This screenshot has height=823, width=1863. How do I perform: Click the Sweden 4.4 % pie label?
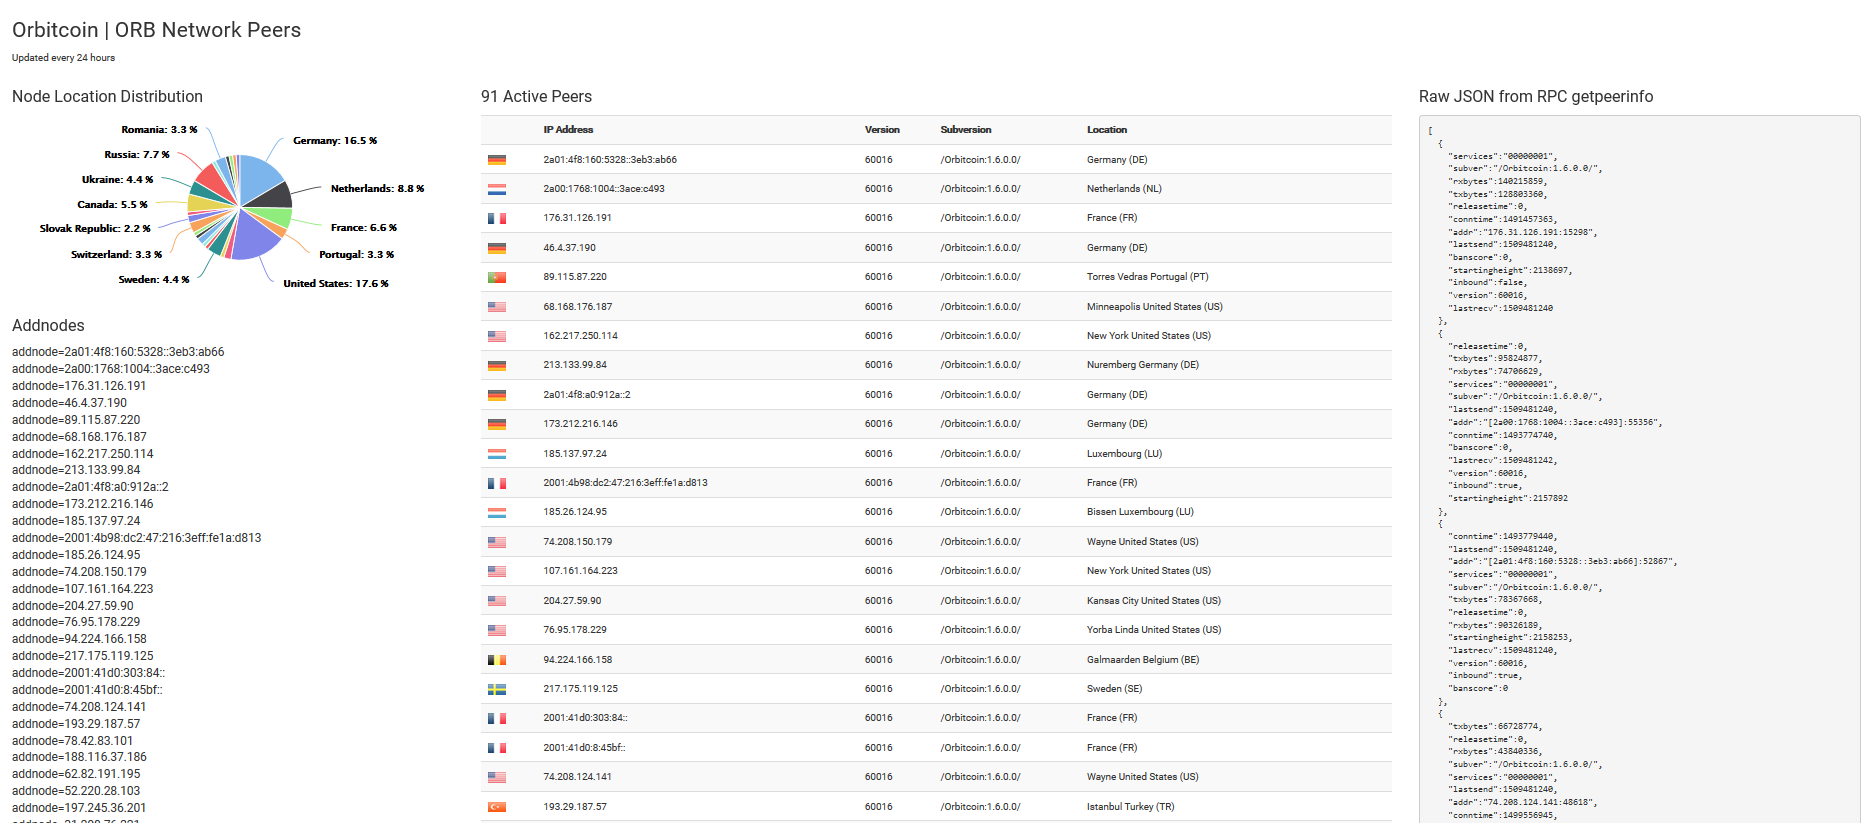pos(154,280)
